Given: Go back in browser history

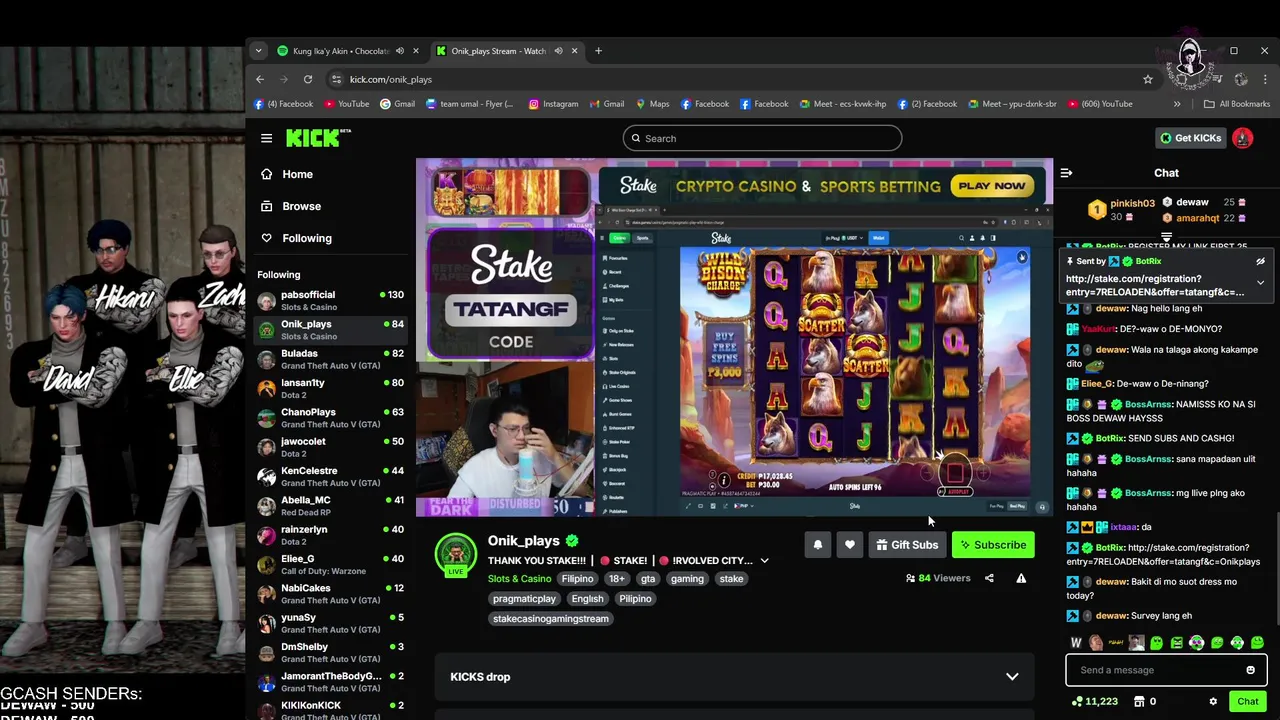Looking at the screenshot, I should (260, 79).
